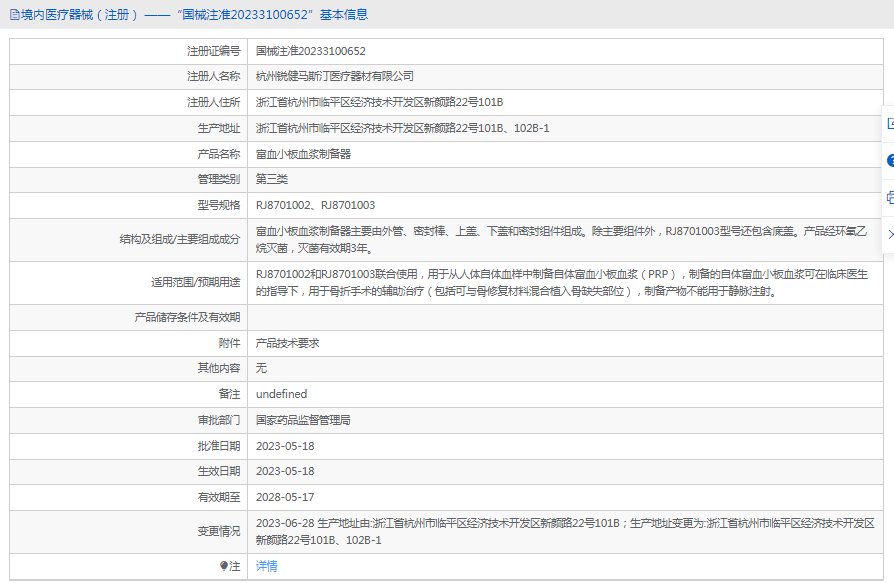Select product name 富血小板血浆制备器
The image size is (894, 583).
(x=303, y=154)
